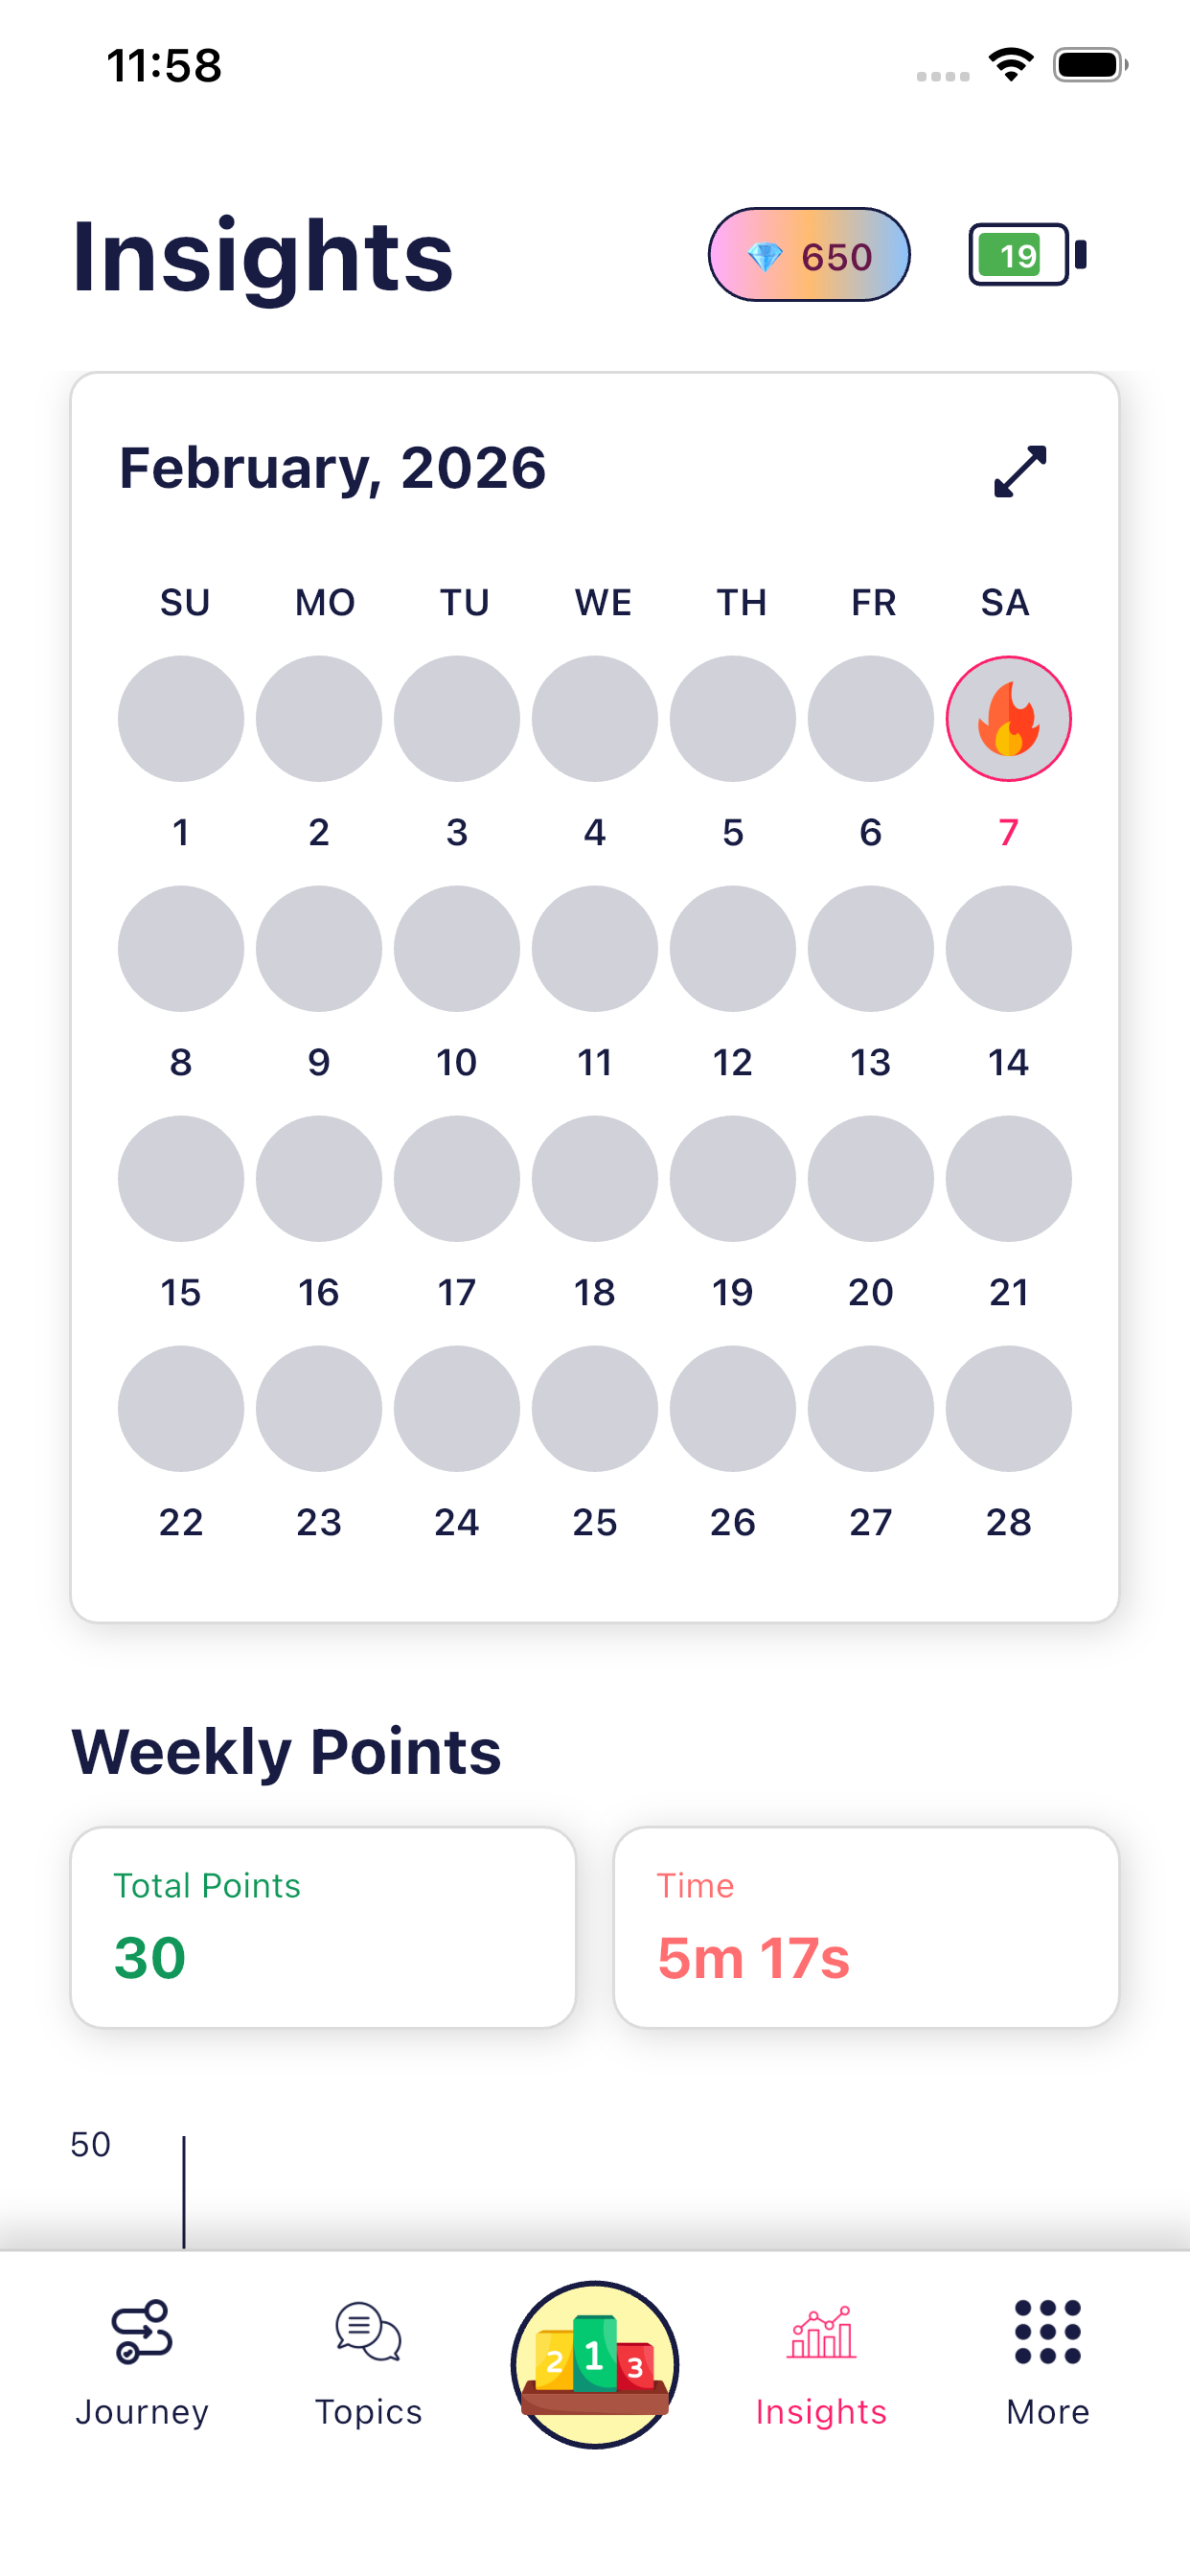Tap the February, 2026 month heading
The height and width of the screenshot is (2576, 1190).
click(x=332, y=468)
